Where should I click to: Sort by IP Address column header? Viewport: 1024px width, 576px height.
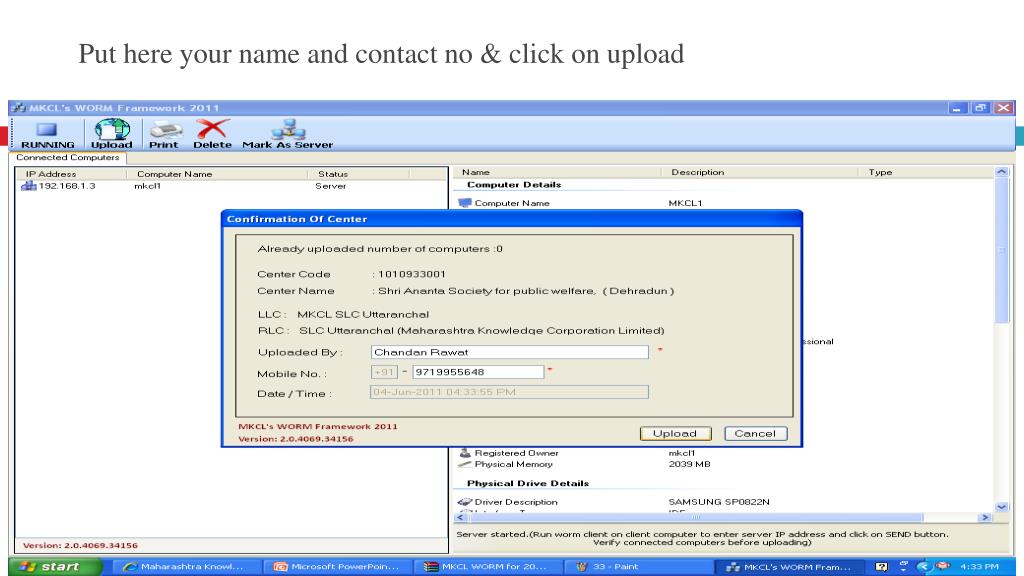click(71, 174)
